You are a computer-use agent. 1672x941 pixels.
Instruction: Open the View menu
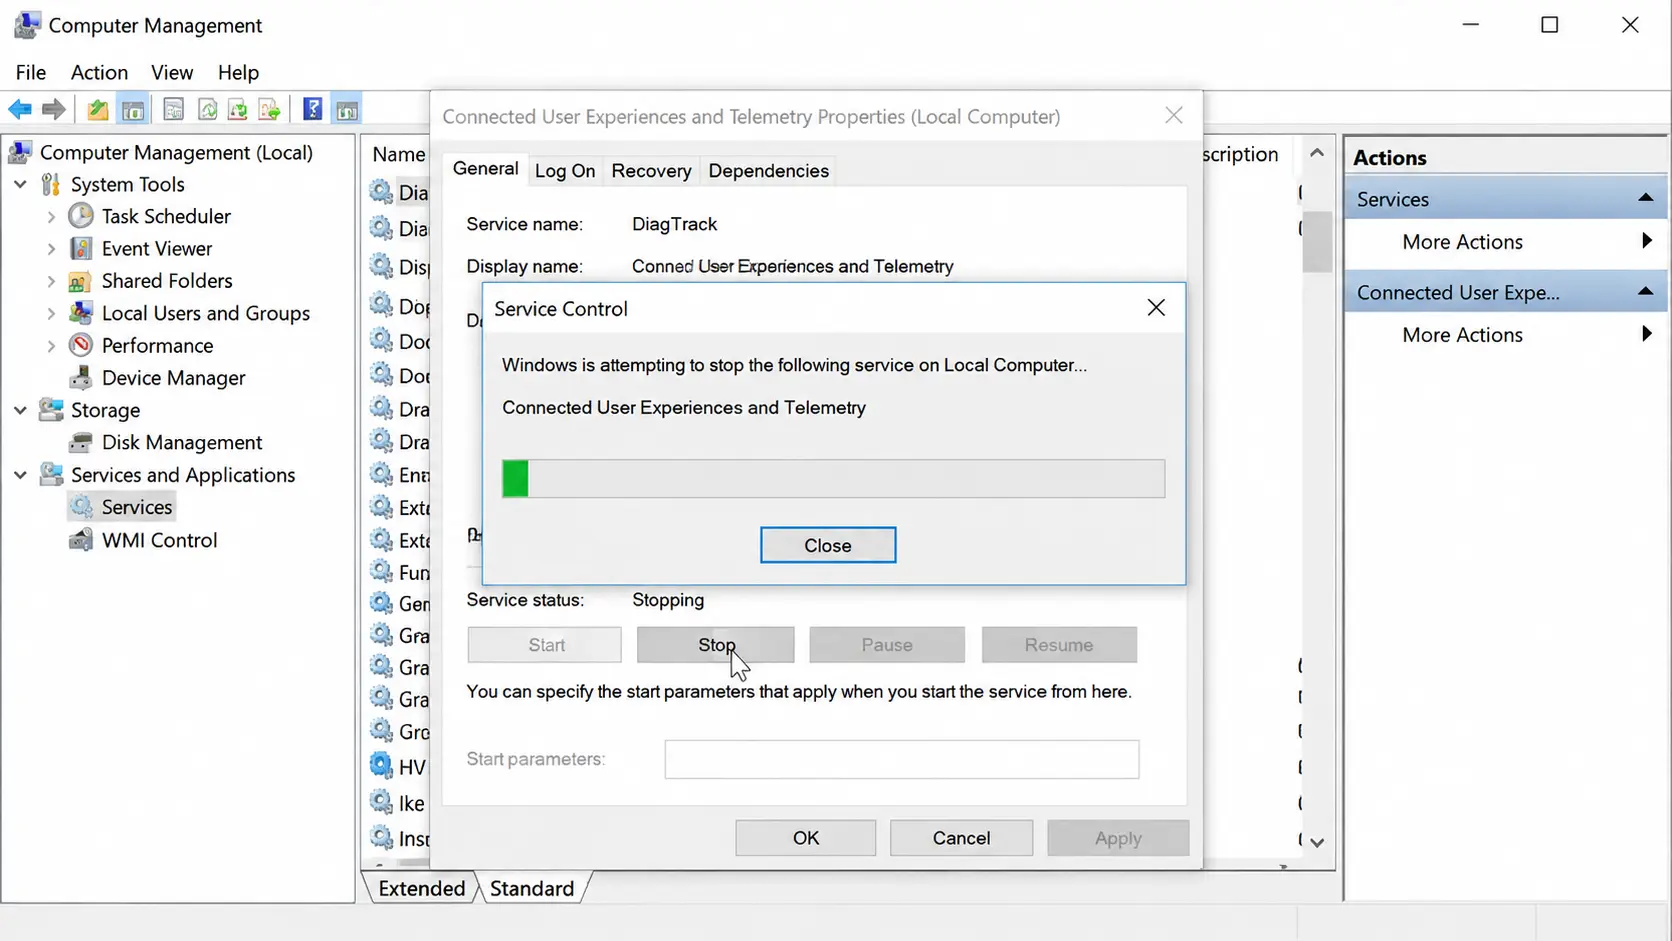click(172, 72)
